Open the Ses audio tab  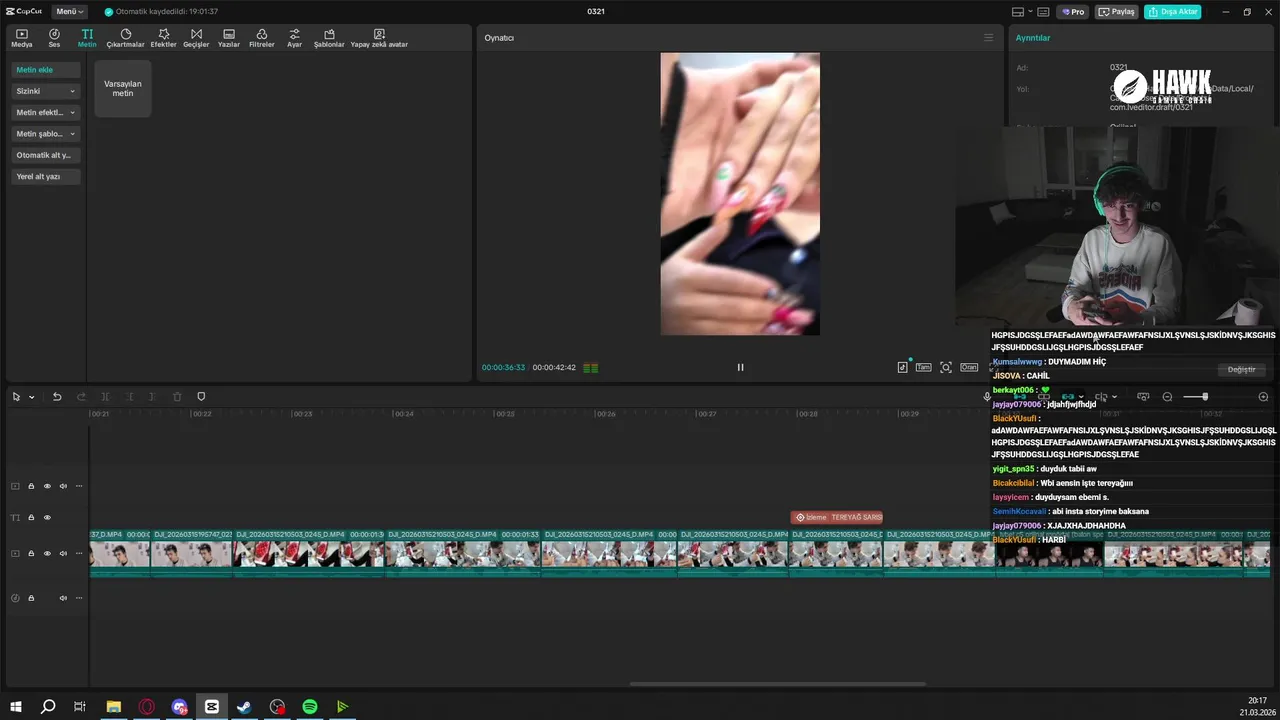click(54, 38)
